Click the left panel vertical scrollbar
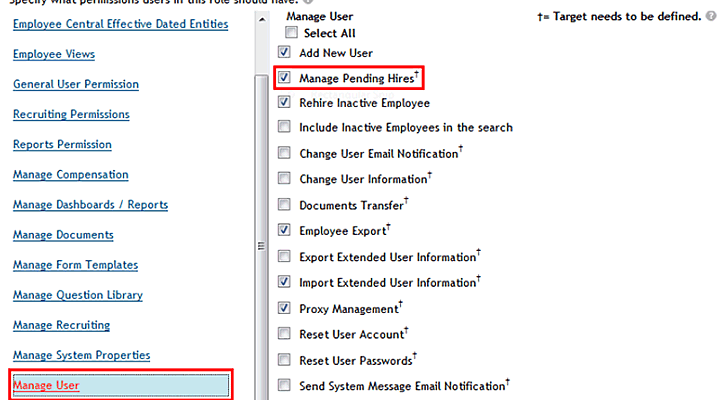Viewport: 725px width, 400px height. click(247, 200)
